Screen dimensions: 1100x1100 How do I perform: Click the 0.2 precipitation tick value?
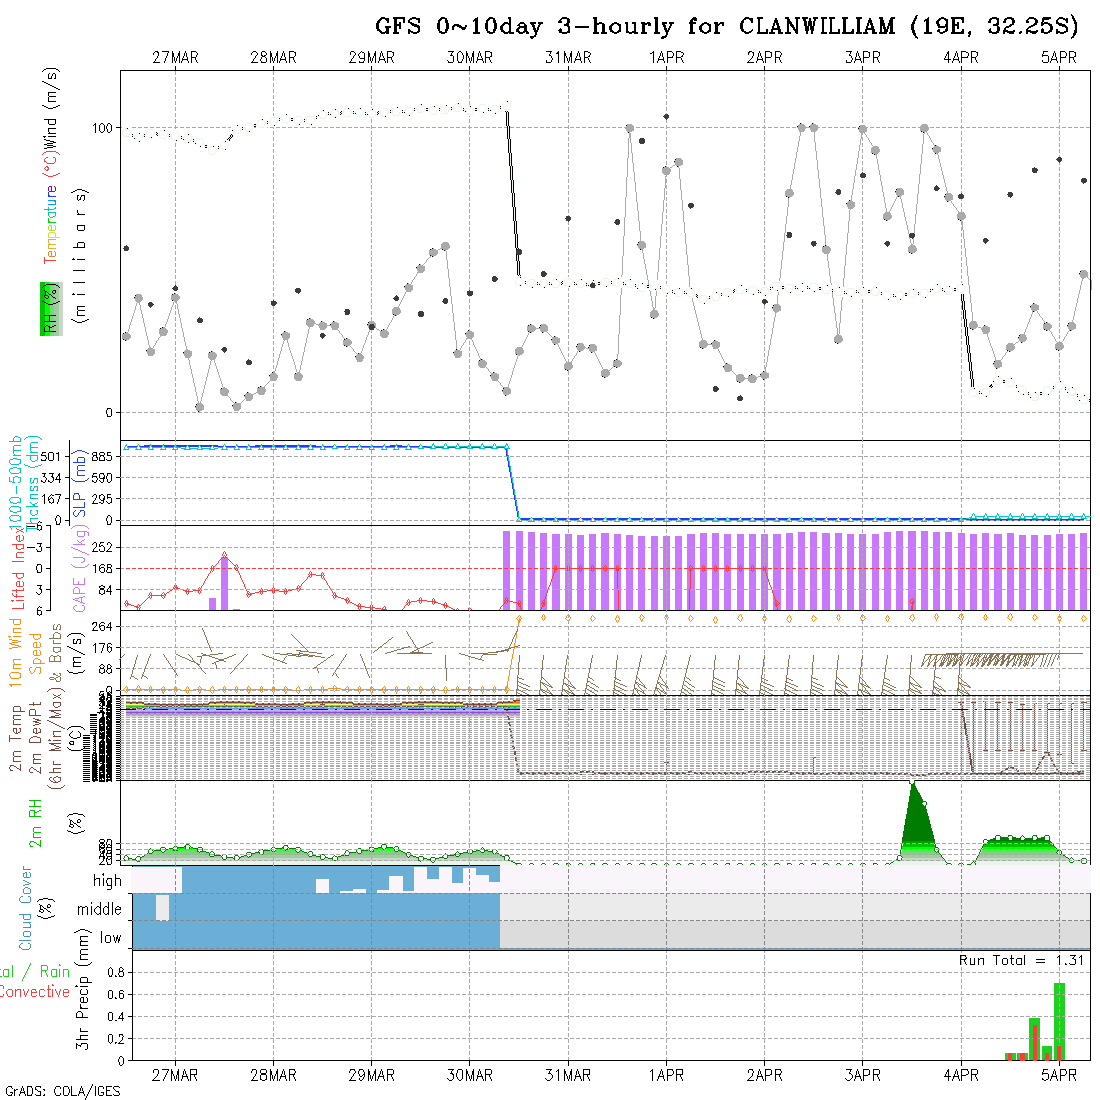pos(116,1039)
